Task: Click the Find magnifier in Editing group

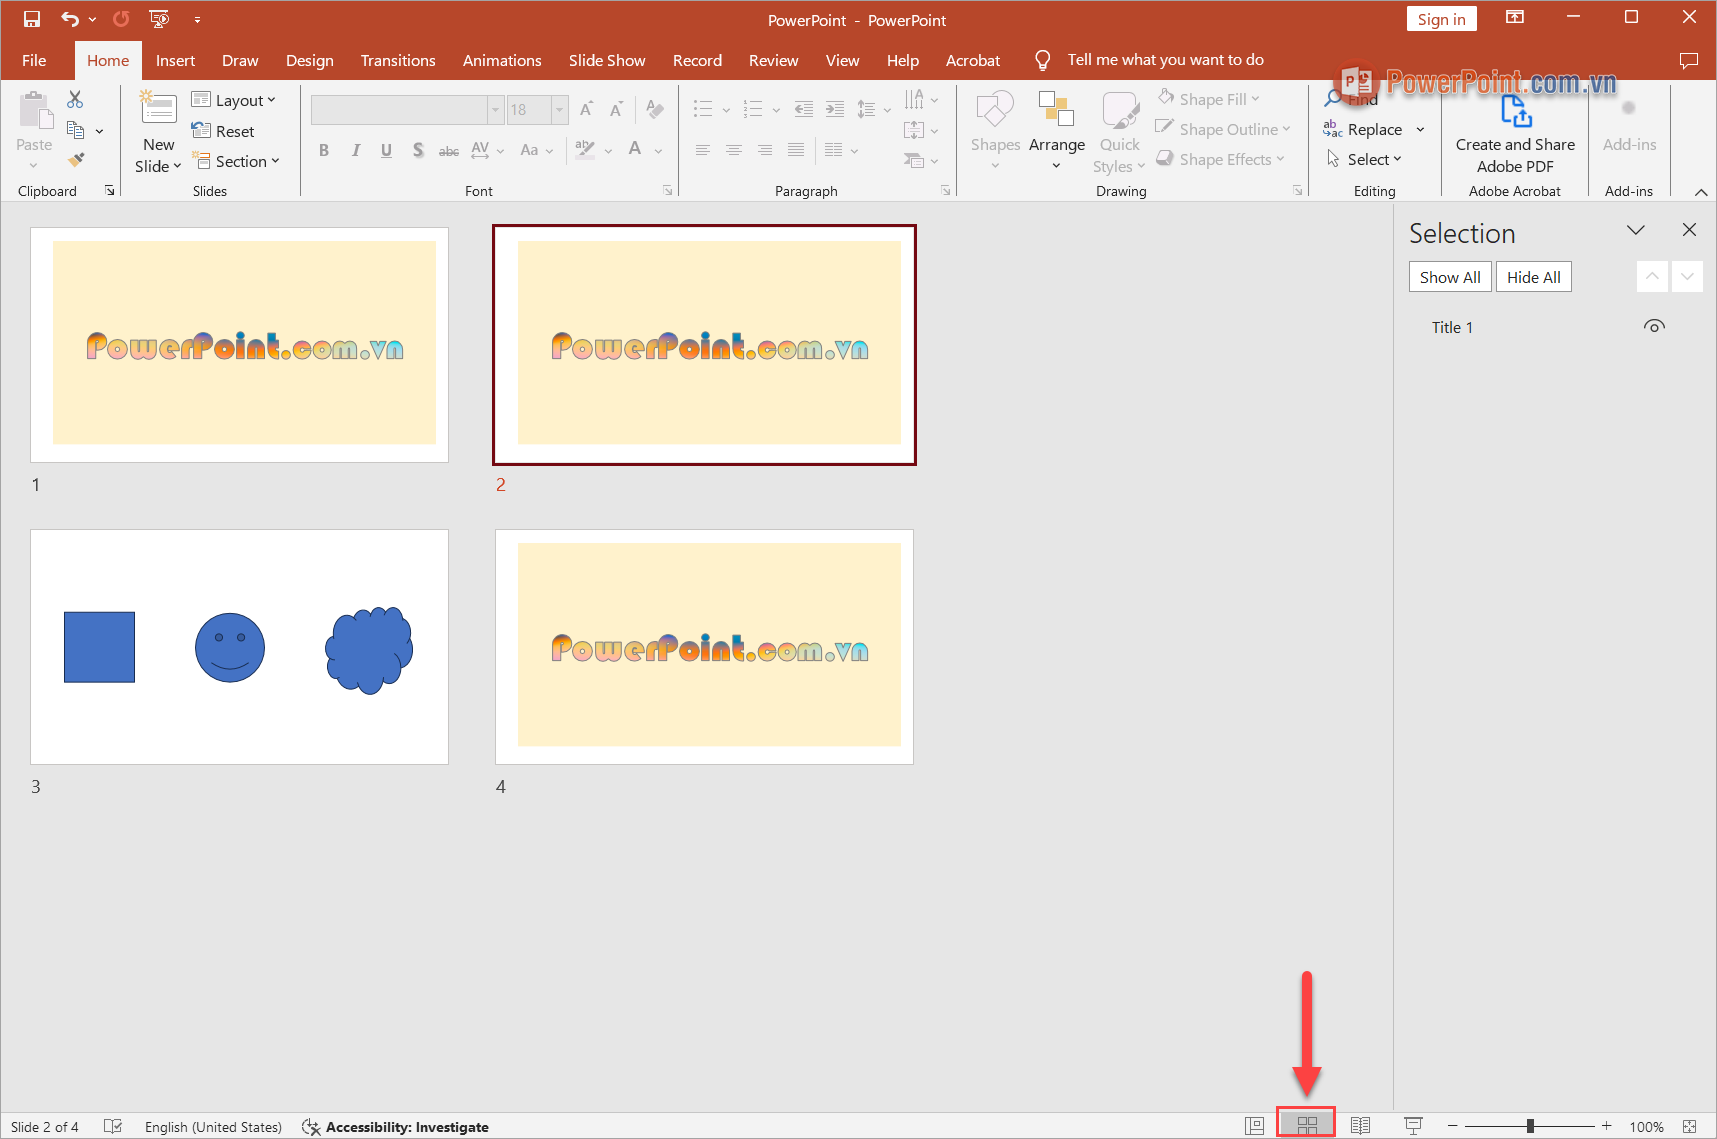Action: coord(1334,98)
